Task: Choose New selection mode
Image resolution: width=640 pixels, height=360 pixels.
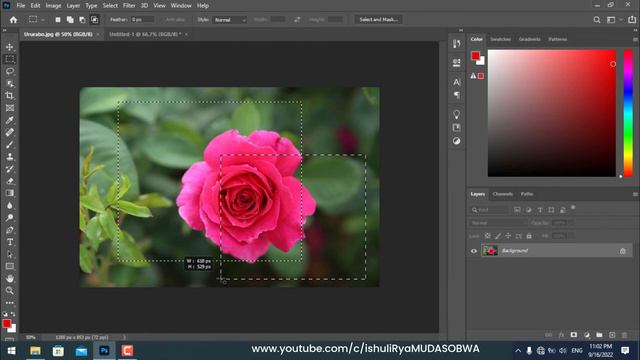Action: (x=58, y=20)
